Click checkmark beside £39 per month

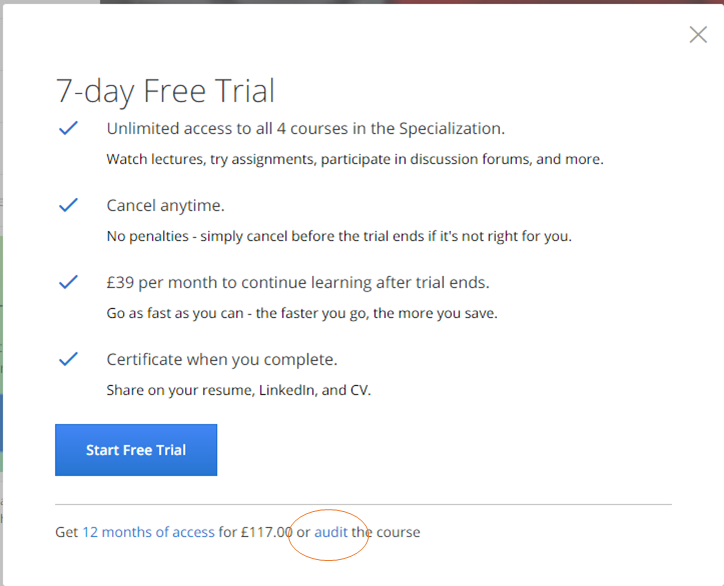click(68, 282)
